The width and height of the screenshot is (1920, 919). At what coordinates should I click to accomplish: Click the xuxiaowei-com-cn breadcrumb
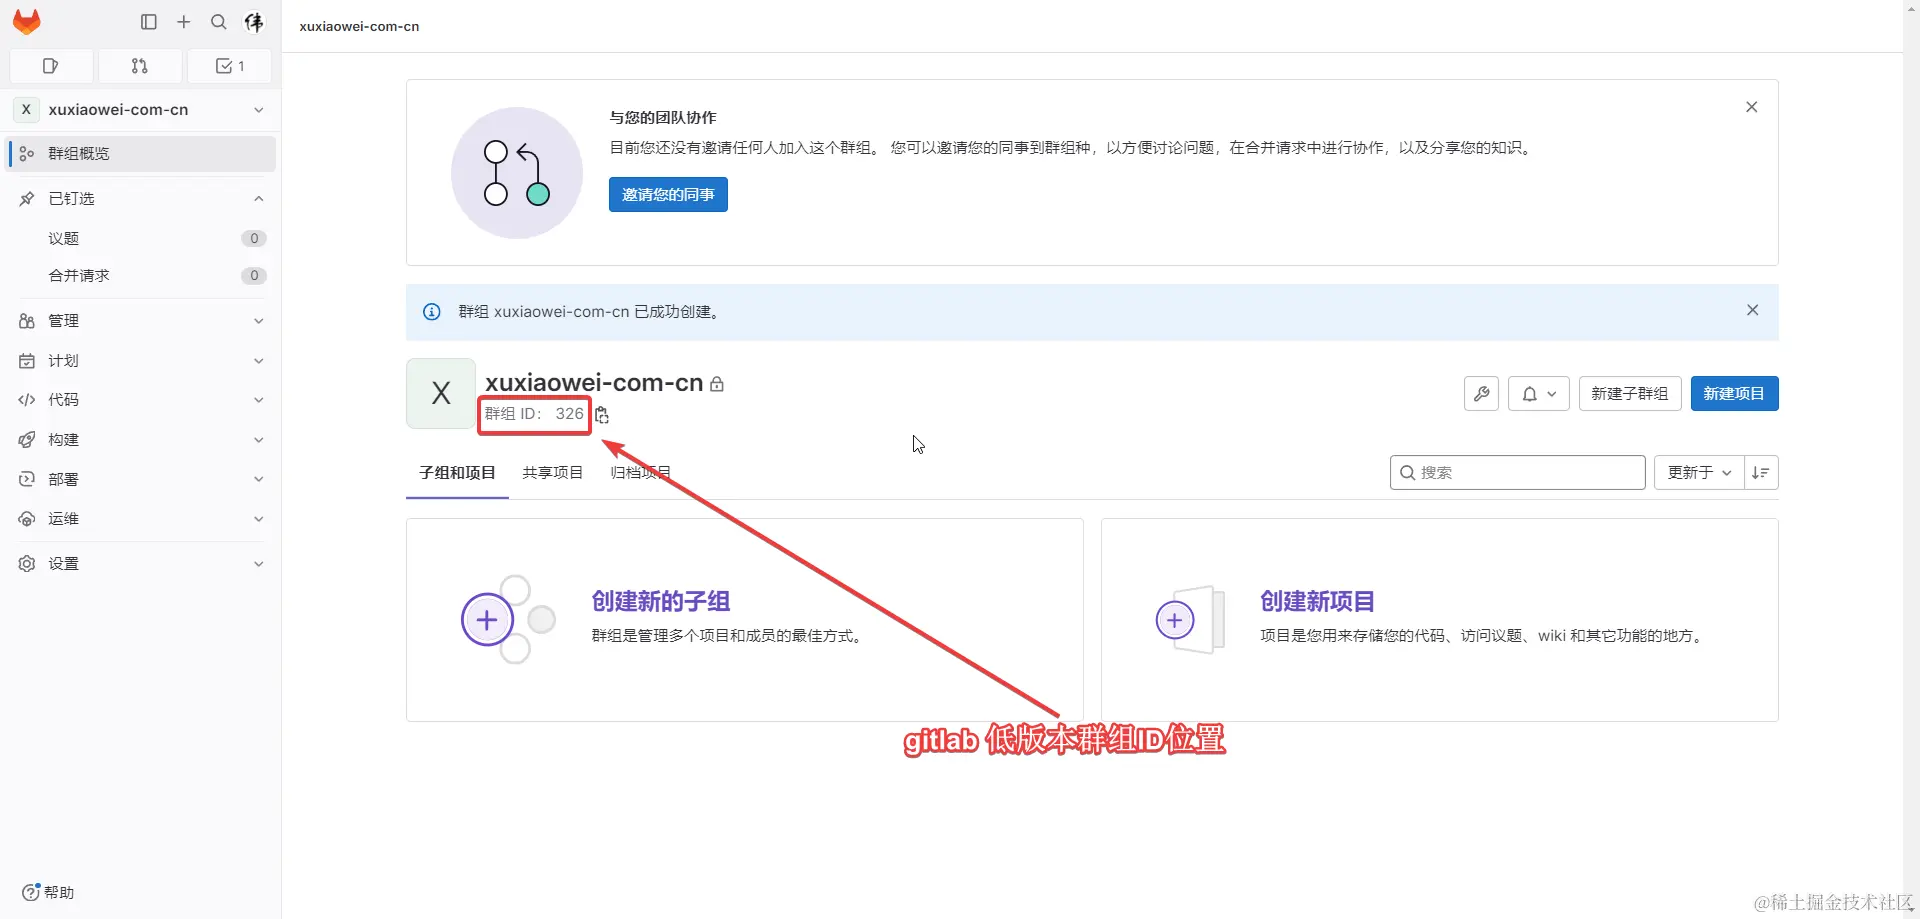tap(359, 27)
